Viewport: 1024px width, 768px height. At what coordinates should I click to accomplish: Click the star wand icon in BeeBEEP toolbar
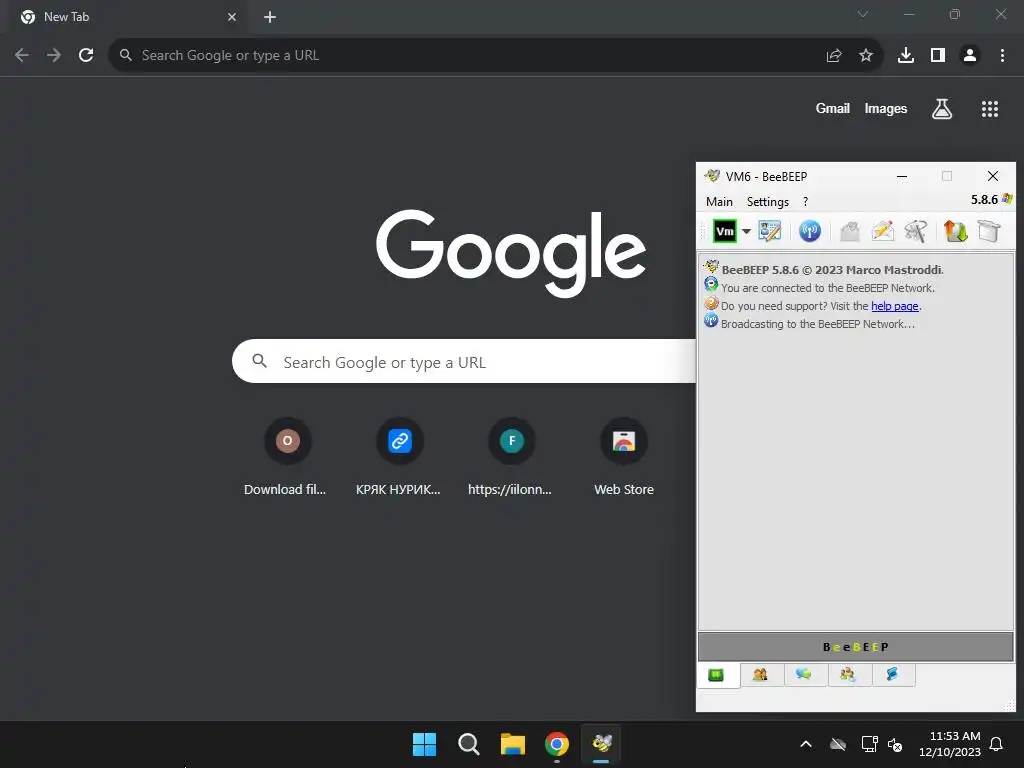coord(916,231)
